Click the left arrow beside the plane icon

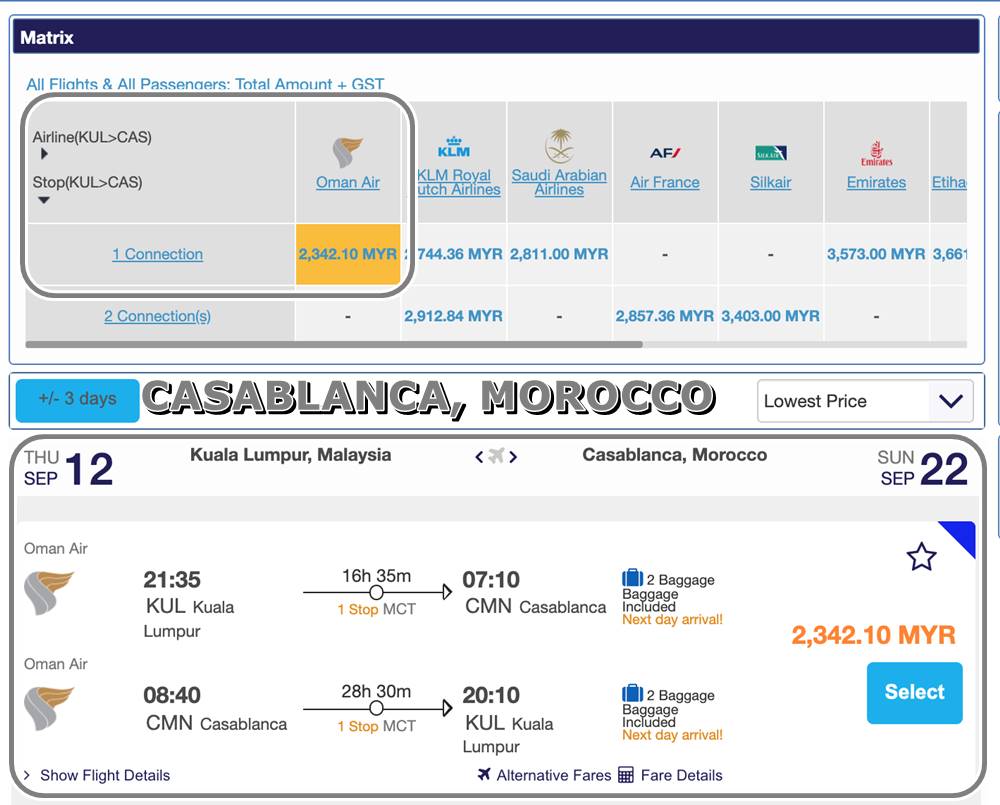[x=479, y=457]
